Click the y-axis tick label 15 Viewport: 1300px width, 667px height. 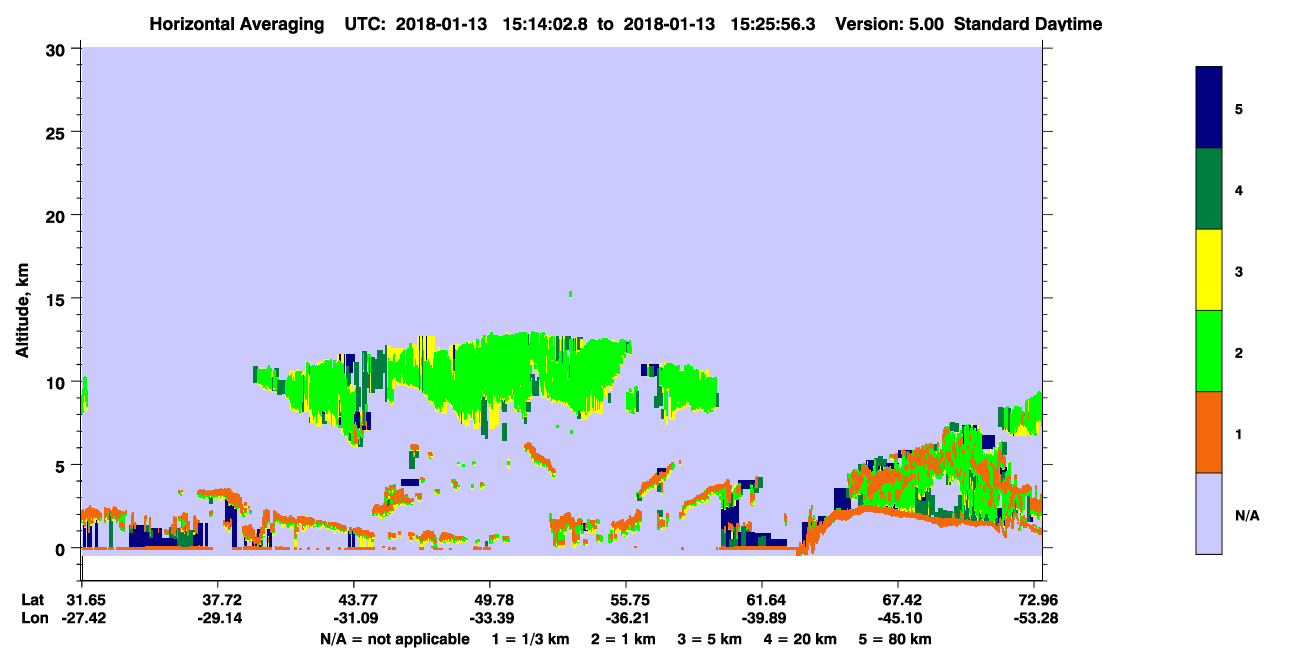pyautogui.click(x=57, y=299)
